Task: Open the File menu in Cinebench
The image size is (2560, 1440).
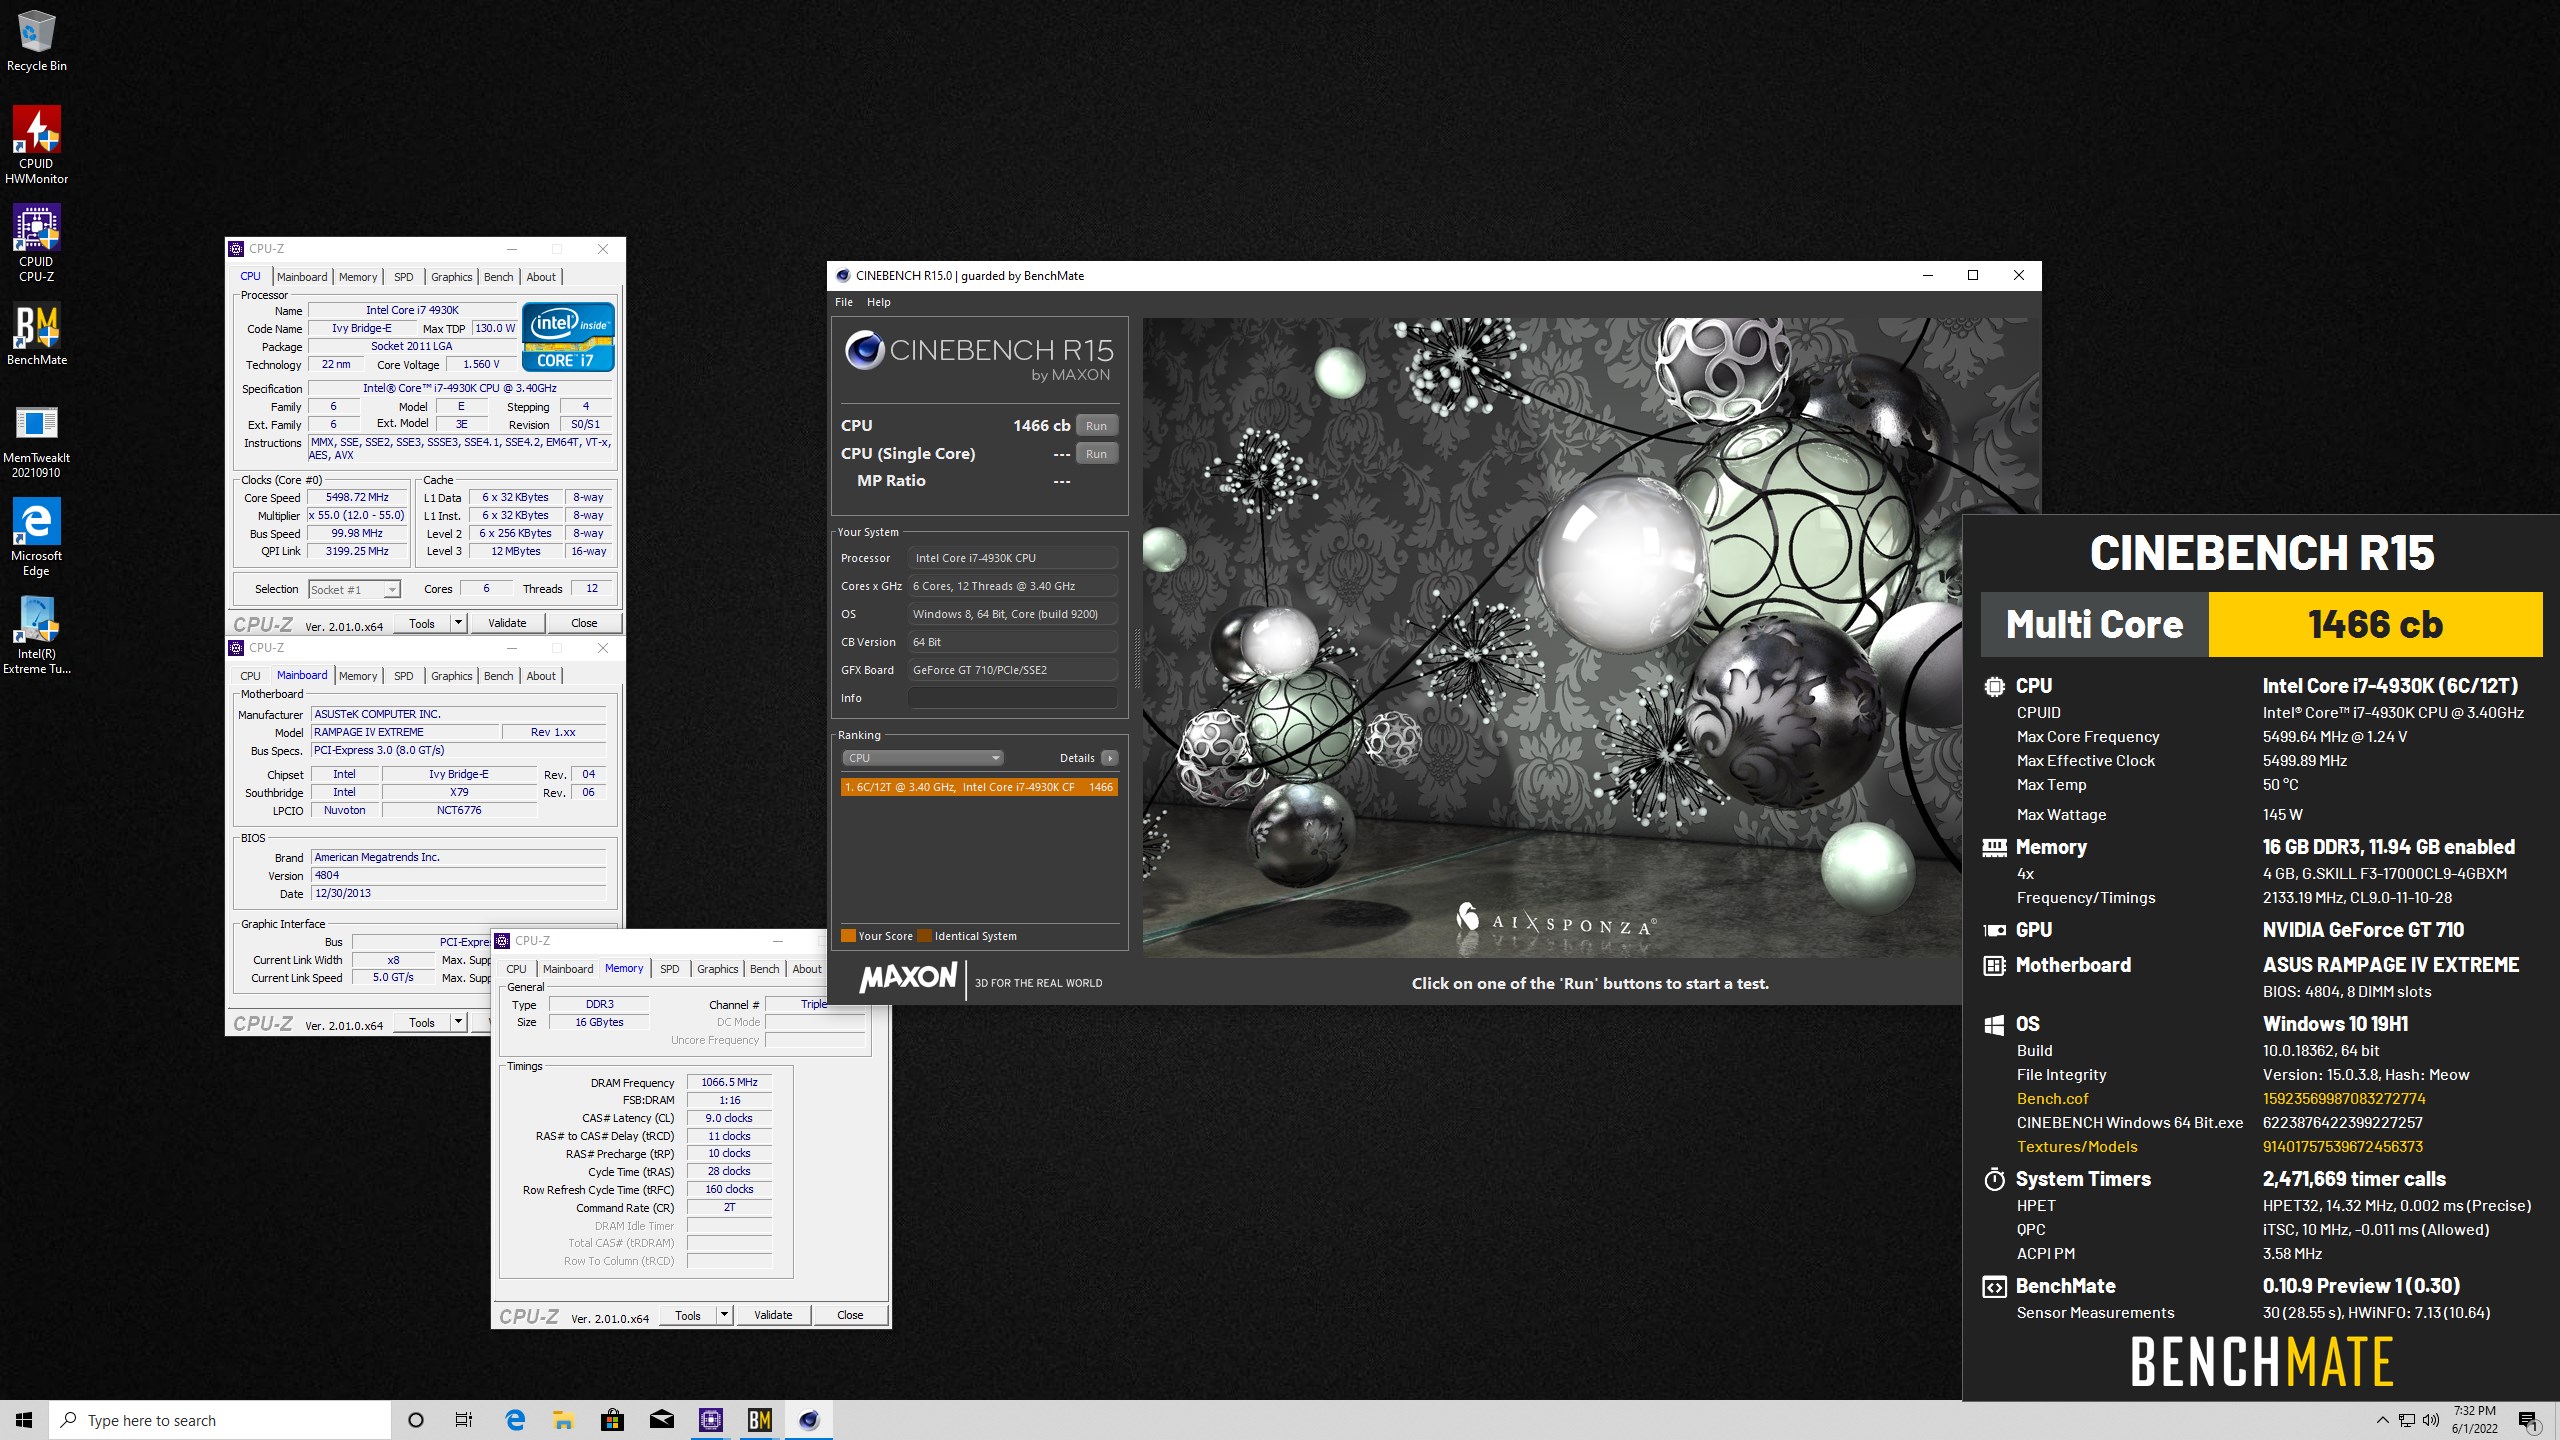Action: [844, 302]
